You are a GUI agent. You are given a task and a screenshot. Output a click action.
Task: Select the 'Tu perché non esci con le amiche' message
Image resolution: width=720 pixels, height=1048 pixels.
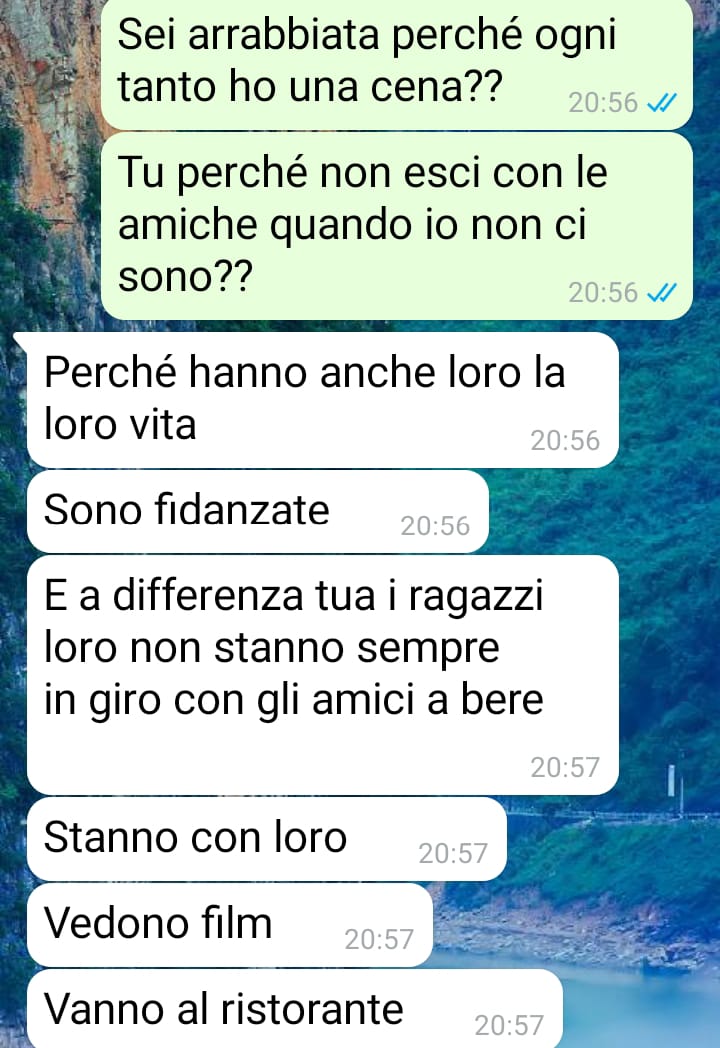pyautogui.click(x=396, y=226)
